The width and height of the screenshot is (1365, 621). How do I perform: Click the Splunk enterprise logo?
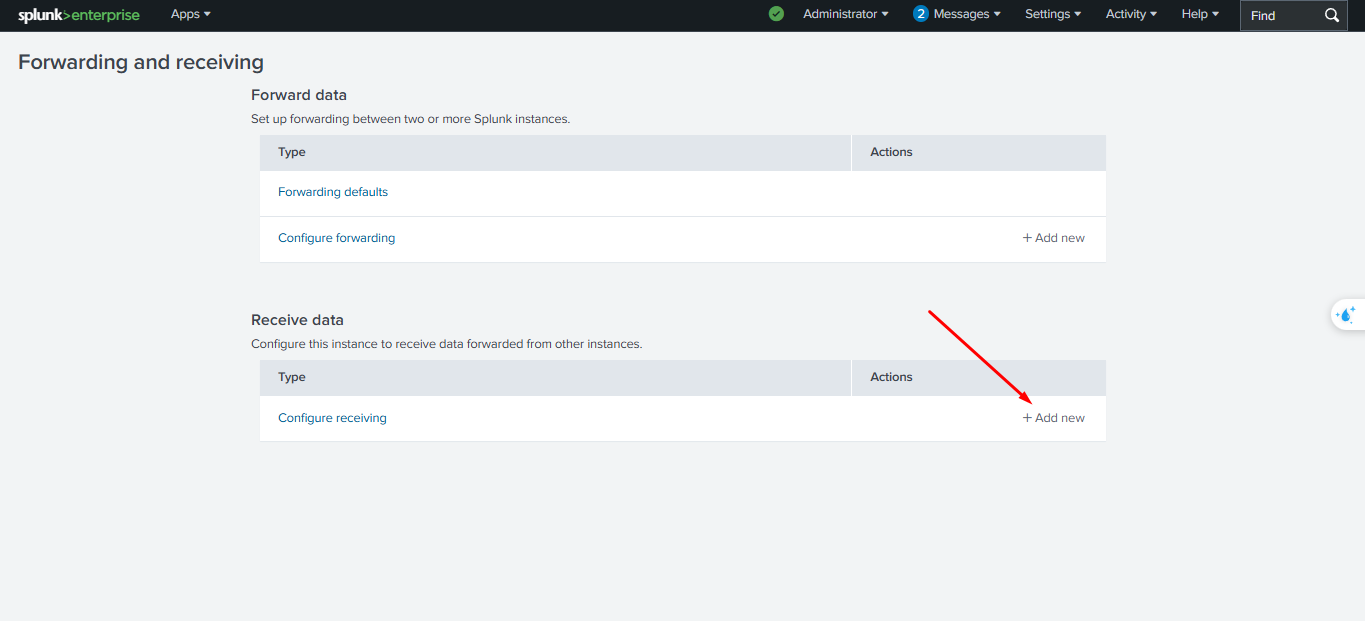click(79, 15)
